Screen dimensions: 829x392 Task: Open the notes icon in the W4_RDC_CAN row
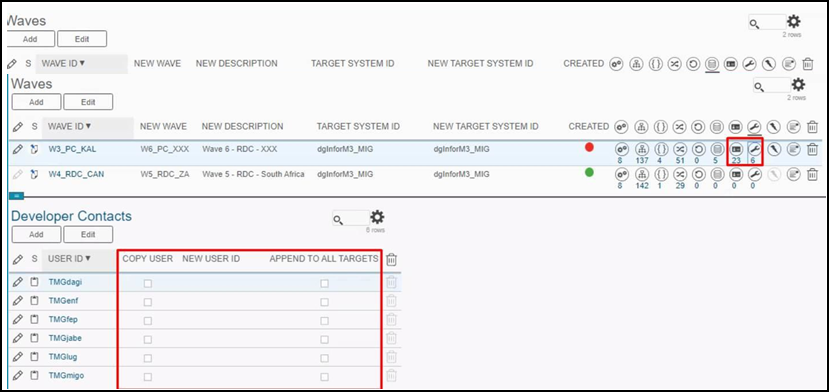793,174
